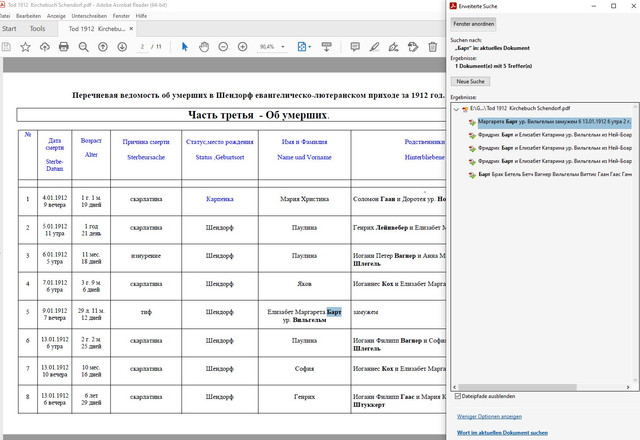Click results scrollbar right arrow
This screenshot has height=440, width=640.
(628, 387)
